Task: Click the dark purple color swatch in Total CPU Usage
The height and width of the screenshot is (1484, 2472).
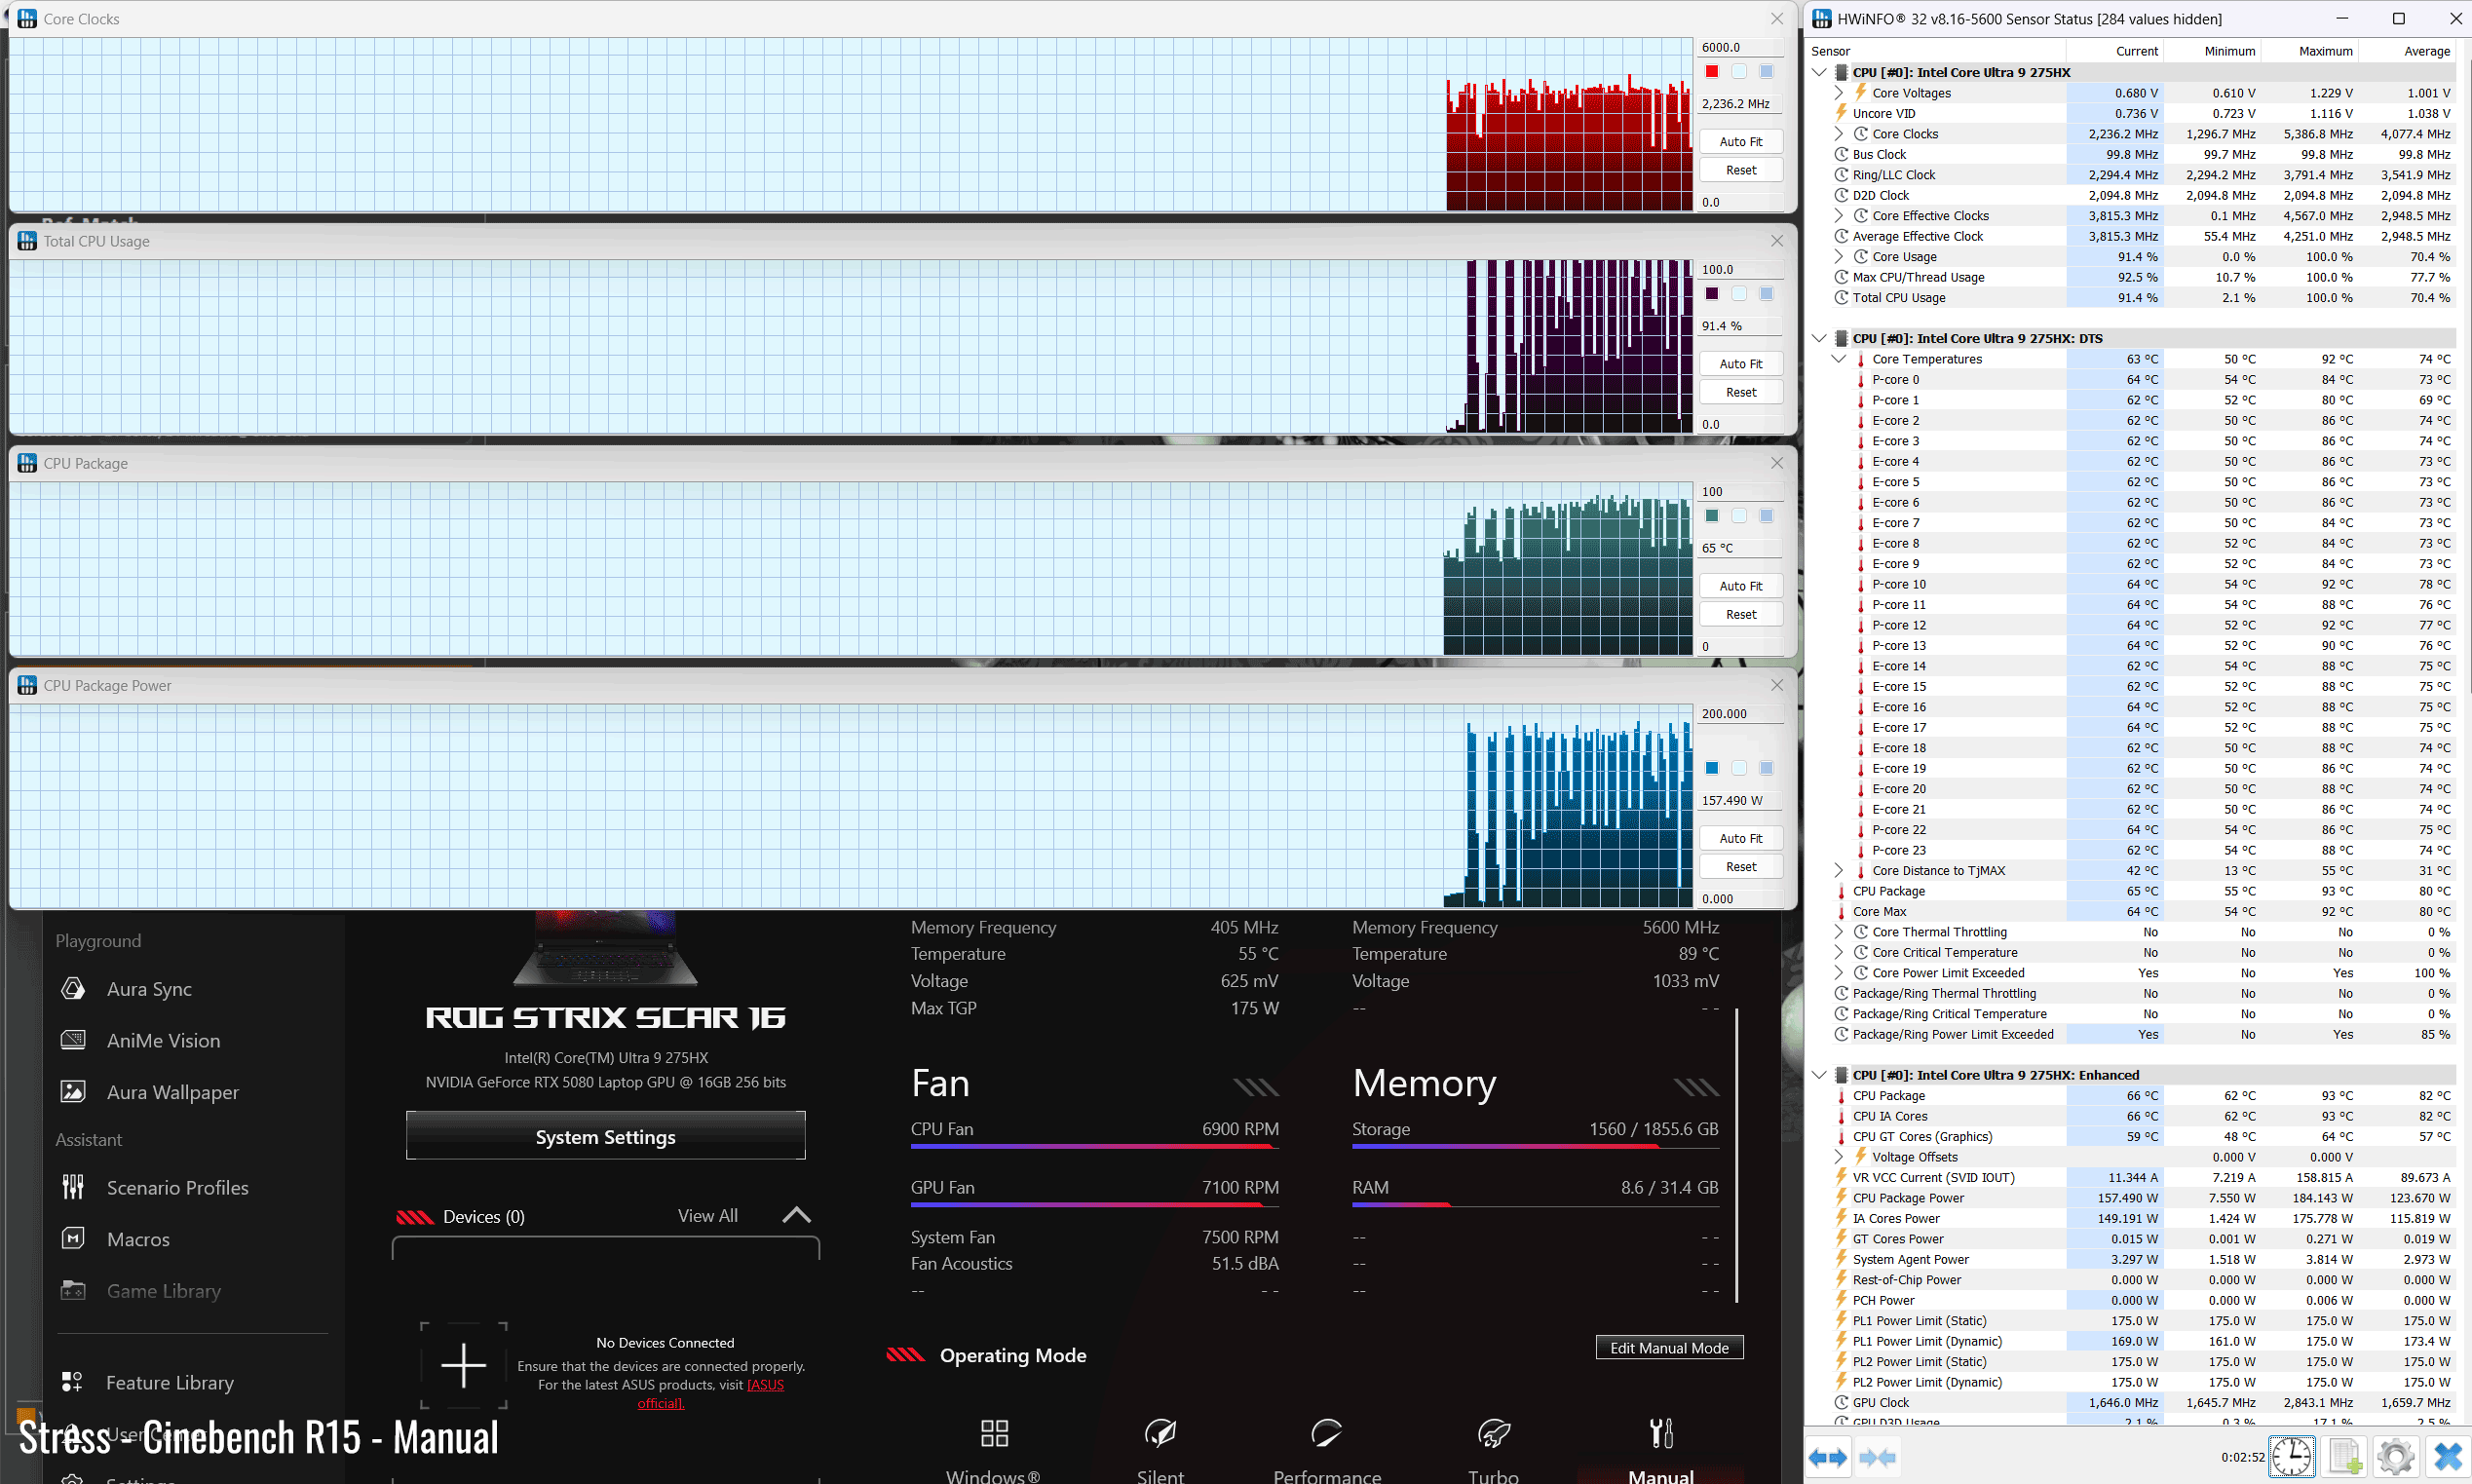Action: pos(1712,293)
